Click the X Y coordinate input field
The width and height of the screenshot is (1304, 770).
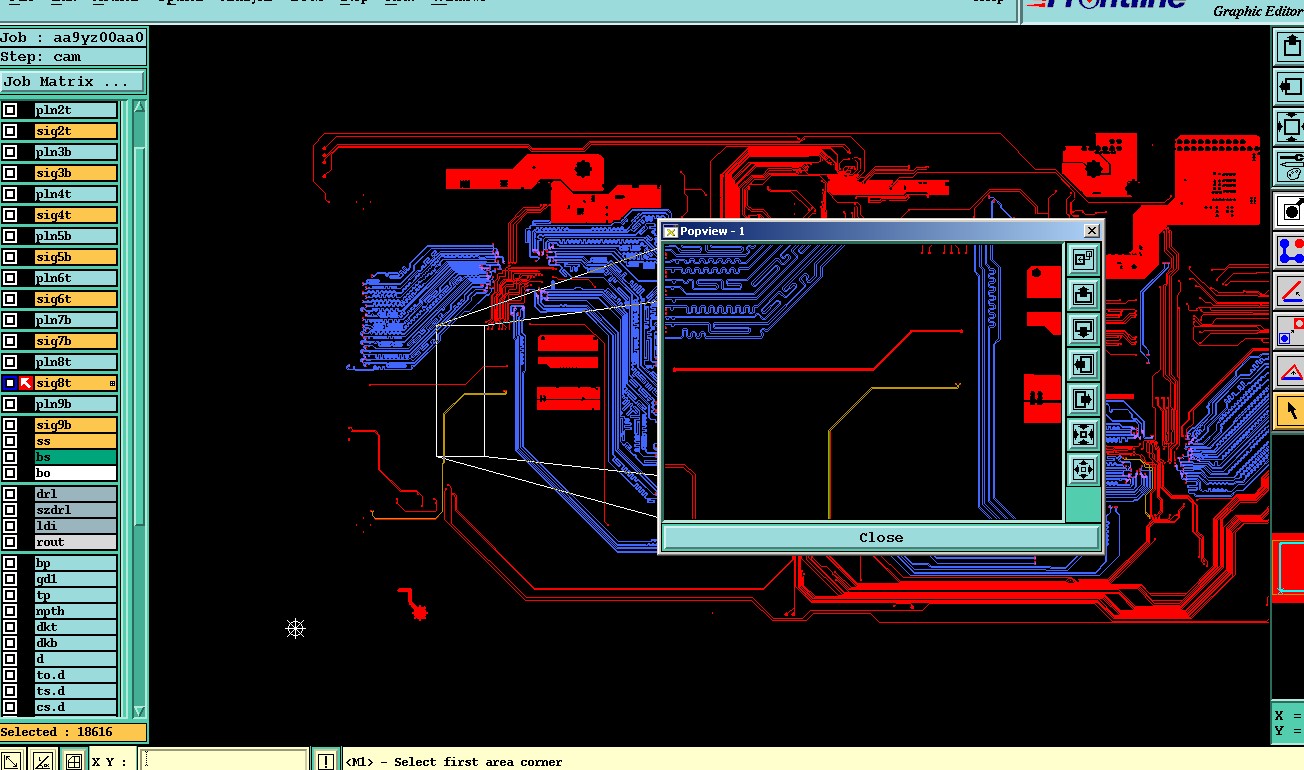[223, 761]
